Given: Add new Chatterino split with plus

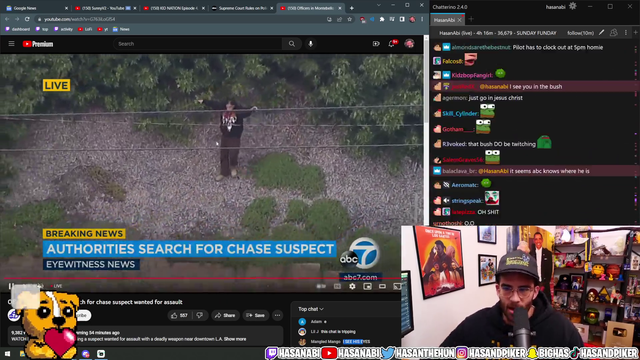Looking at the screenshot, I should click(x=636, y=33).
